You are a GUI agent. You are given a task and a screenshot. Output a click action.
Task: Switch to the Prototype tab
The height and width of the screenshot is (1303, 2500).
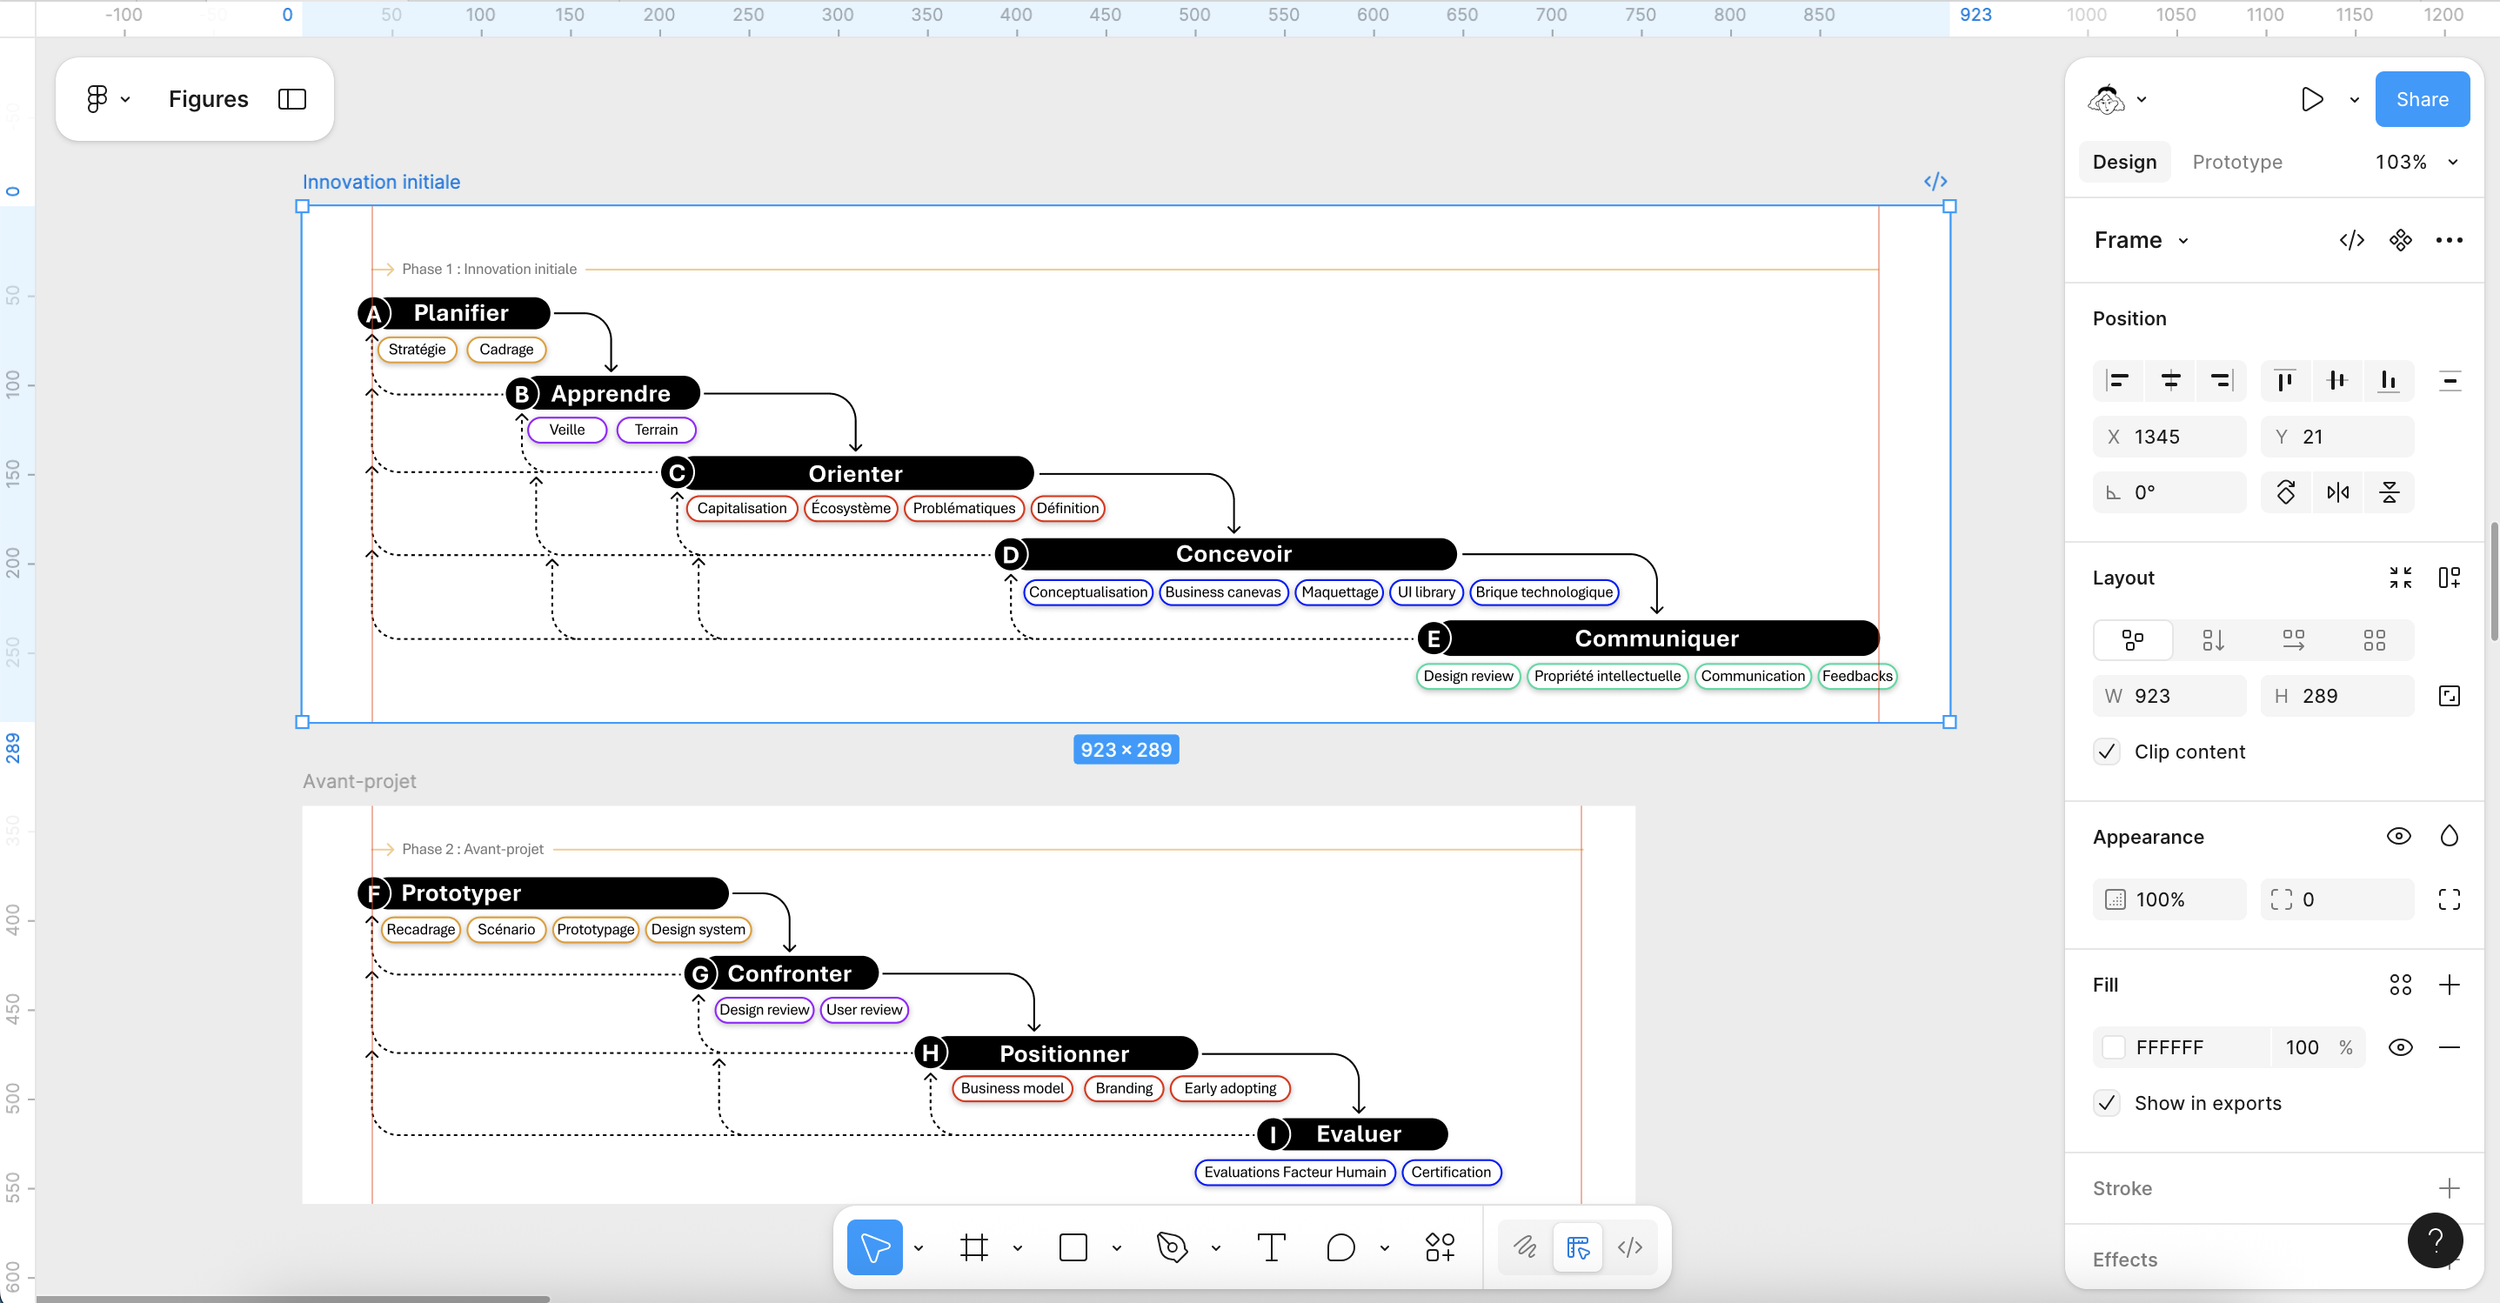point(2237,162)
